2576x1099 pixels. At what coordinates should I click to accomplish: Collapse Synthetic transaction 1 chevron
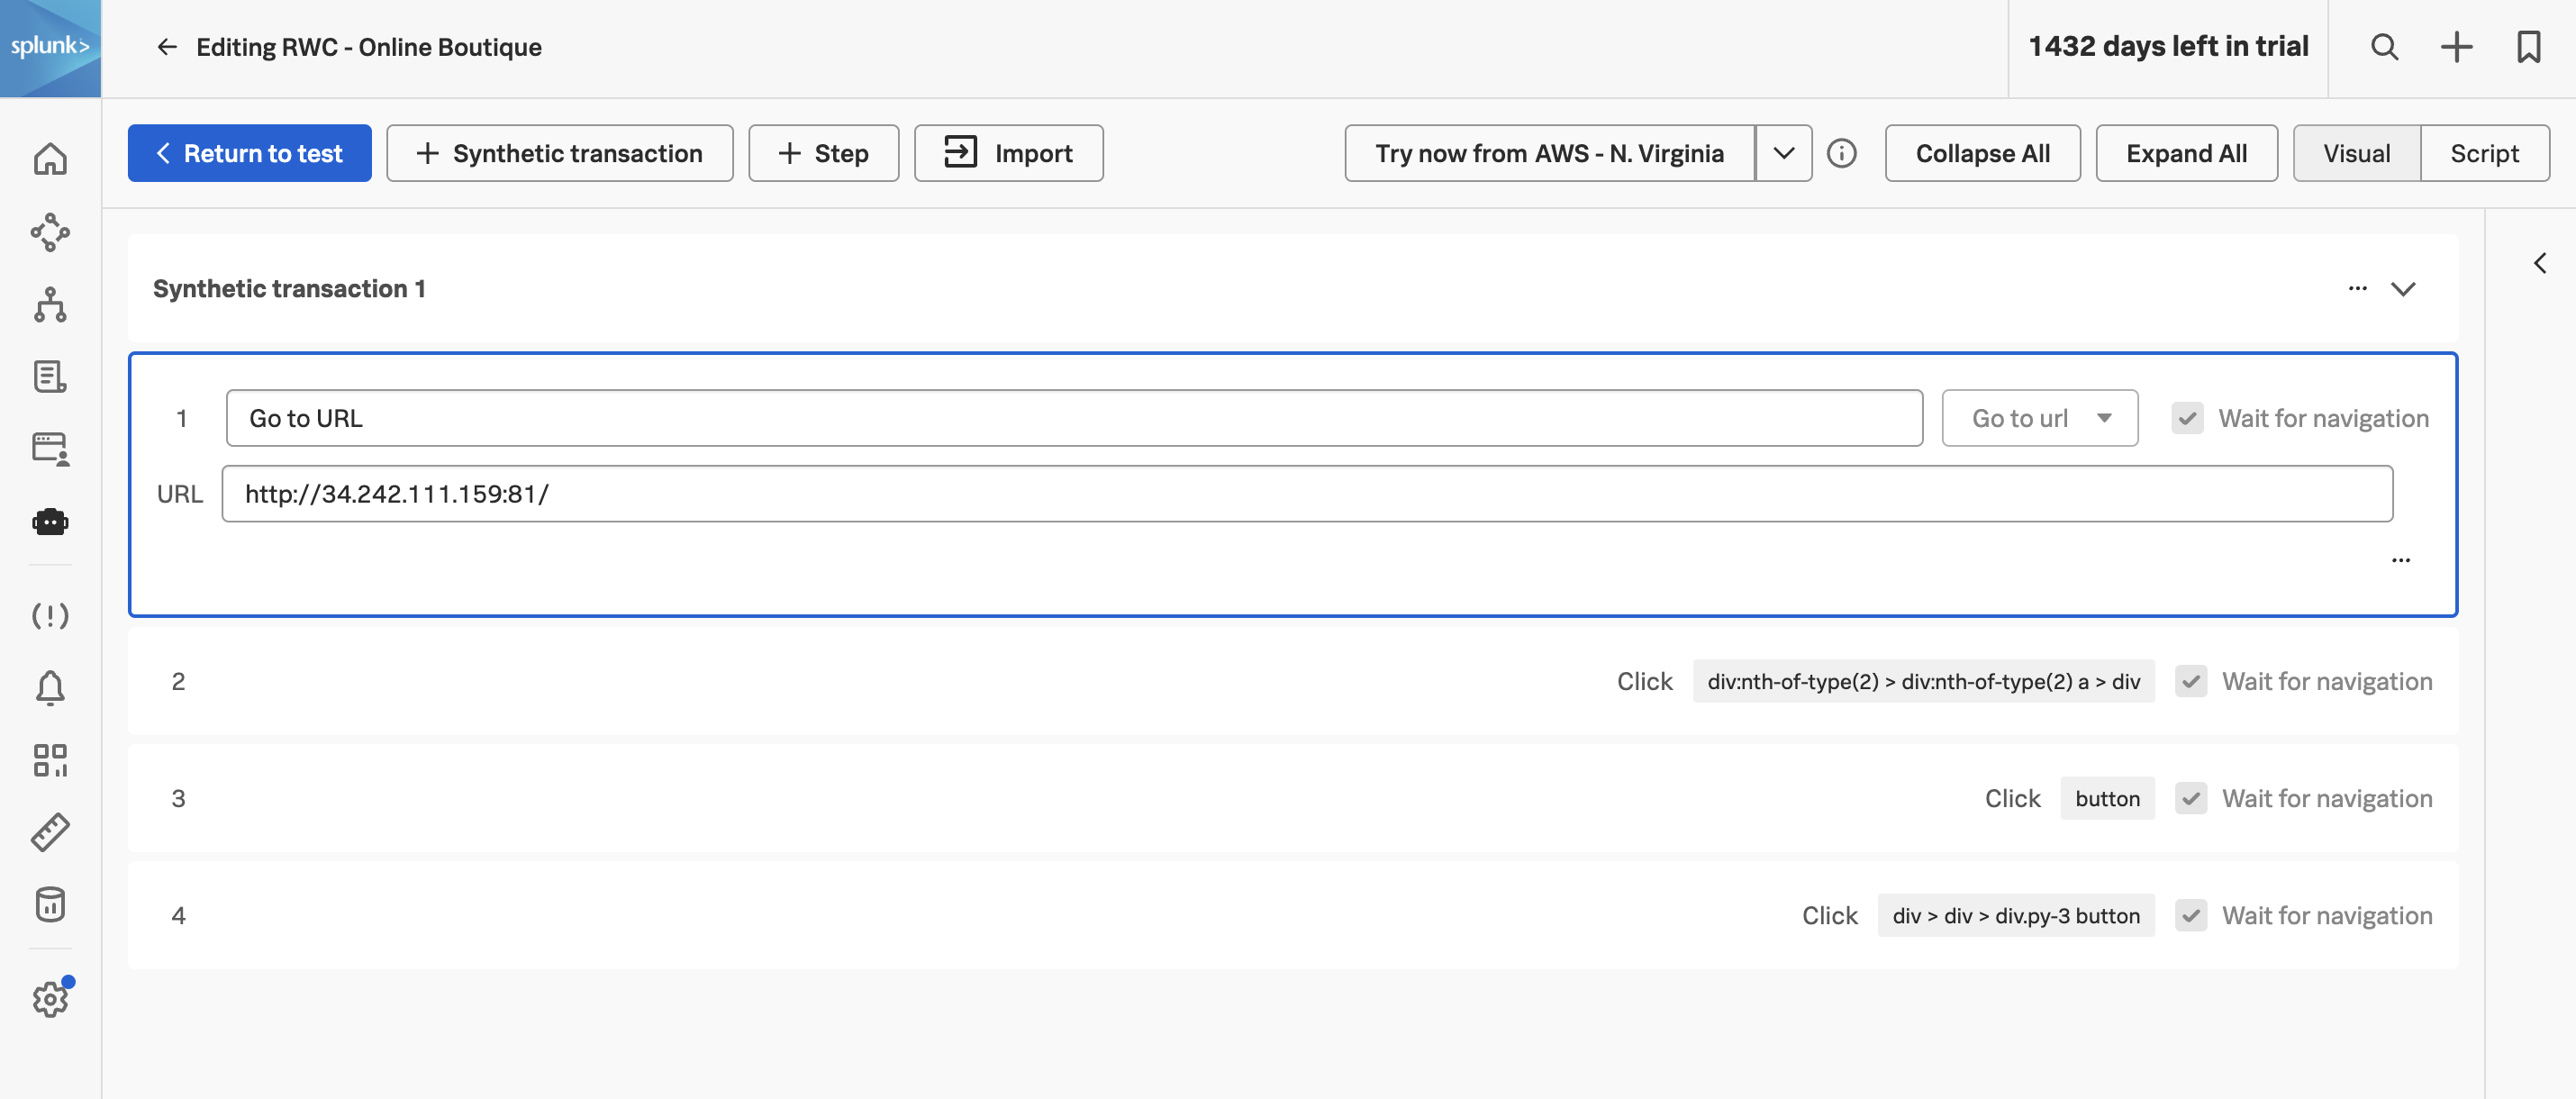click(2402, 287)
